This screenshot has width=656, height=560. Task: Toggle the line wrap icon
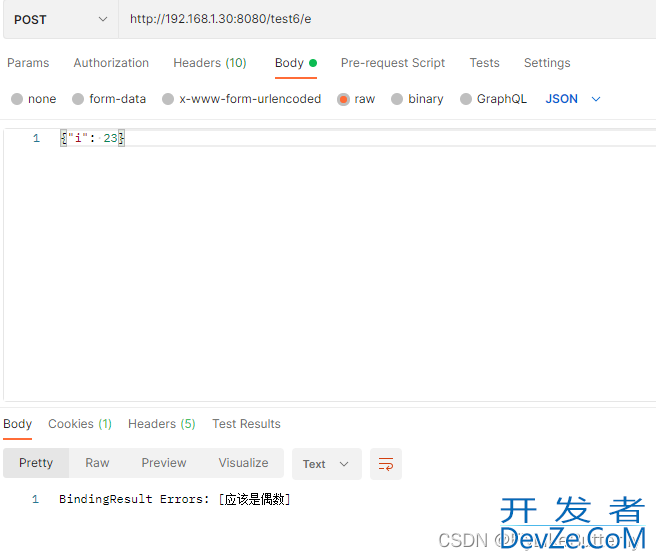(386, 464)
